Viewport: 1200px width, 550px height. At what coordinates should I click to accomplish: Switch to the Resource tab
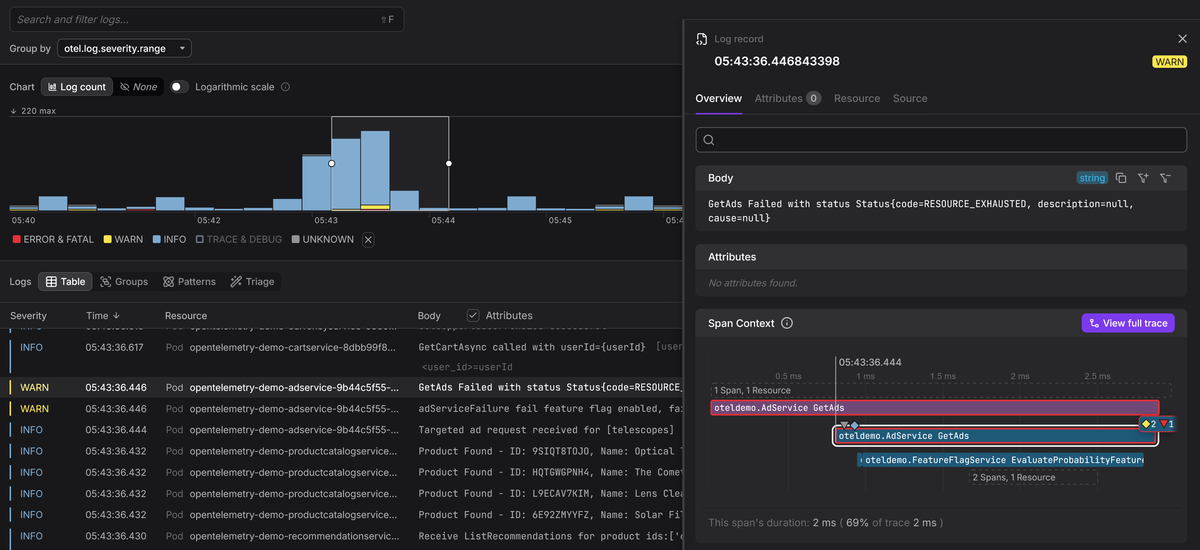(x=857, y=98)
